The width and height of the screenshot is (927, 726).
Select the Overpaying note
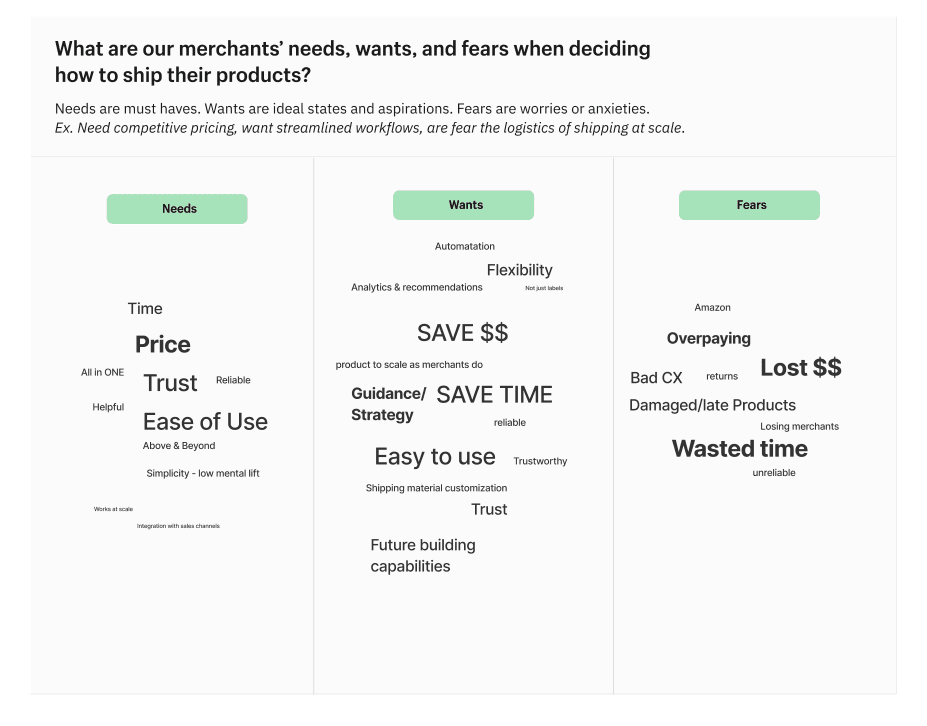[708, 339]
